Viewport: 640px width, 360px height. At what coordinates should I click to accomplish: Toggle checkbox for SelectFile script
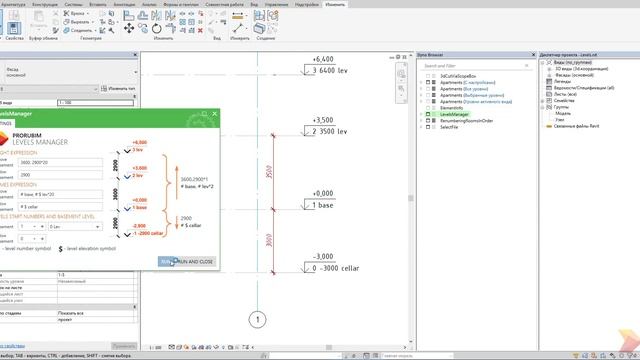[428, 127]
